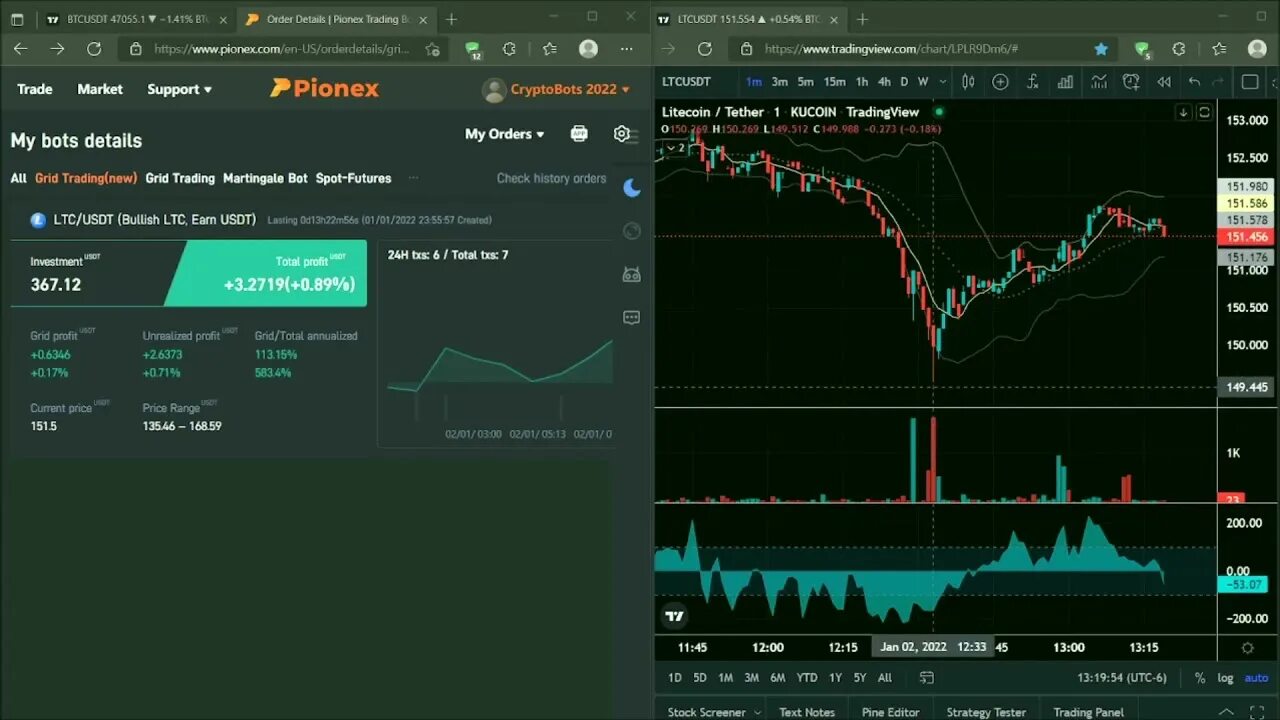
Task: Open the Pionex chat message sidebar icon
Action: click(x=631, y=317)
